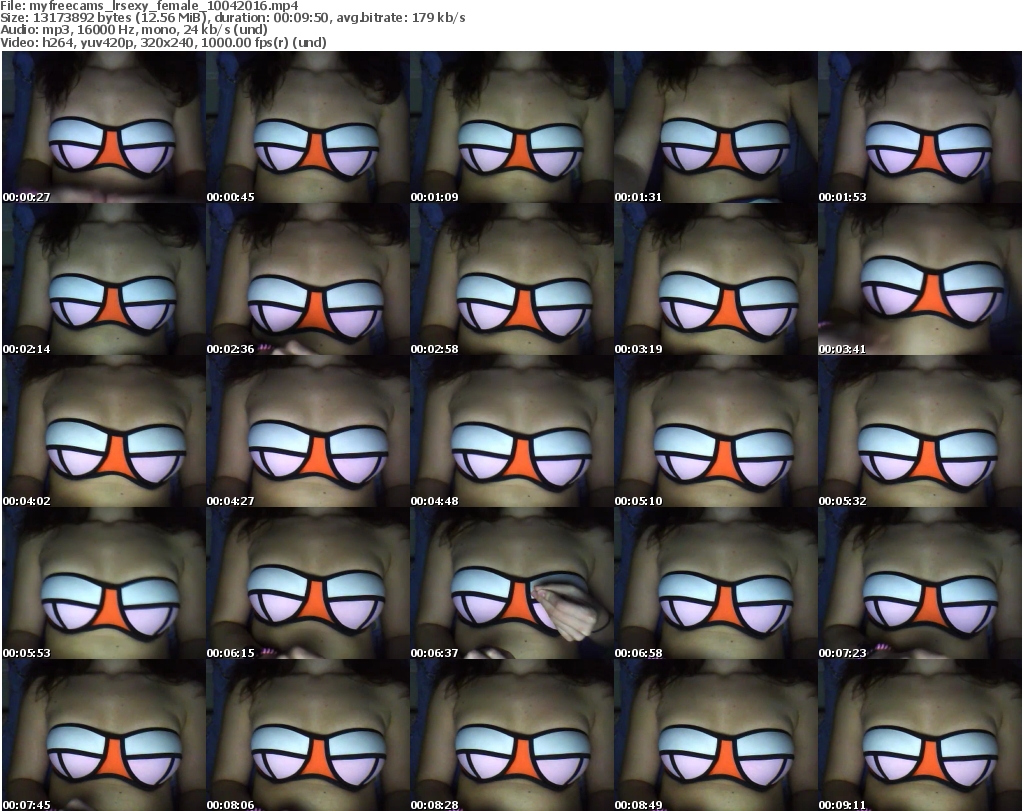The image size is (1024, 811).
Task: Open the thumbnail stamped 00:00:27
Action: (x=104, y=127)
